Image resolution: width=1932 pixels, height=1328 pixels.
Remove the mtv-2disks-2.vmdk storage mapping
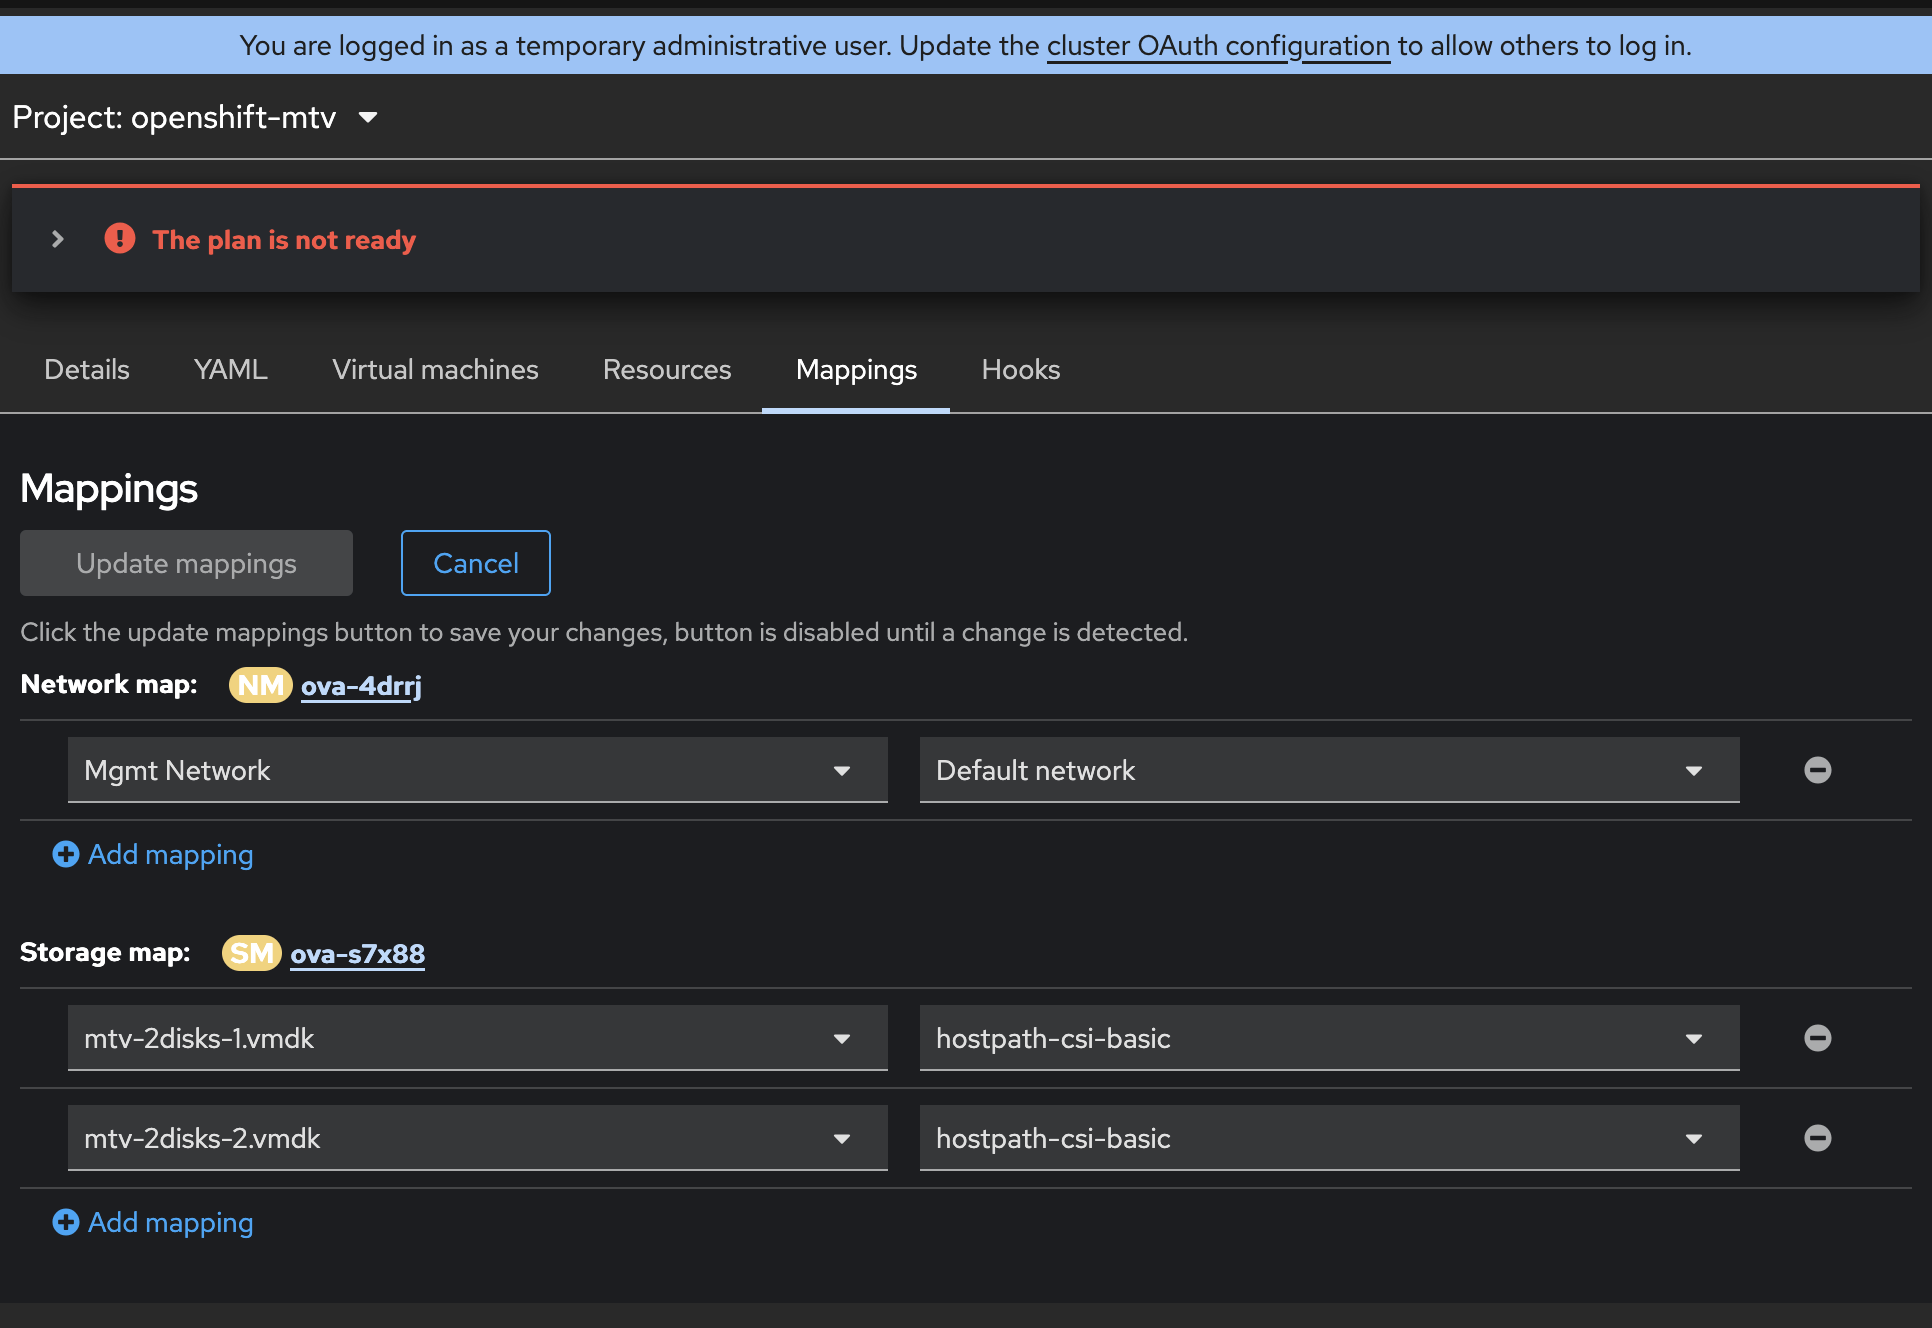coord(1817,1138)
